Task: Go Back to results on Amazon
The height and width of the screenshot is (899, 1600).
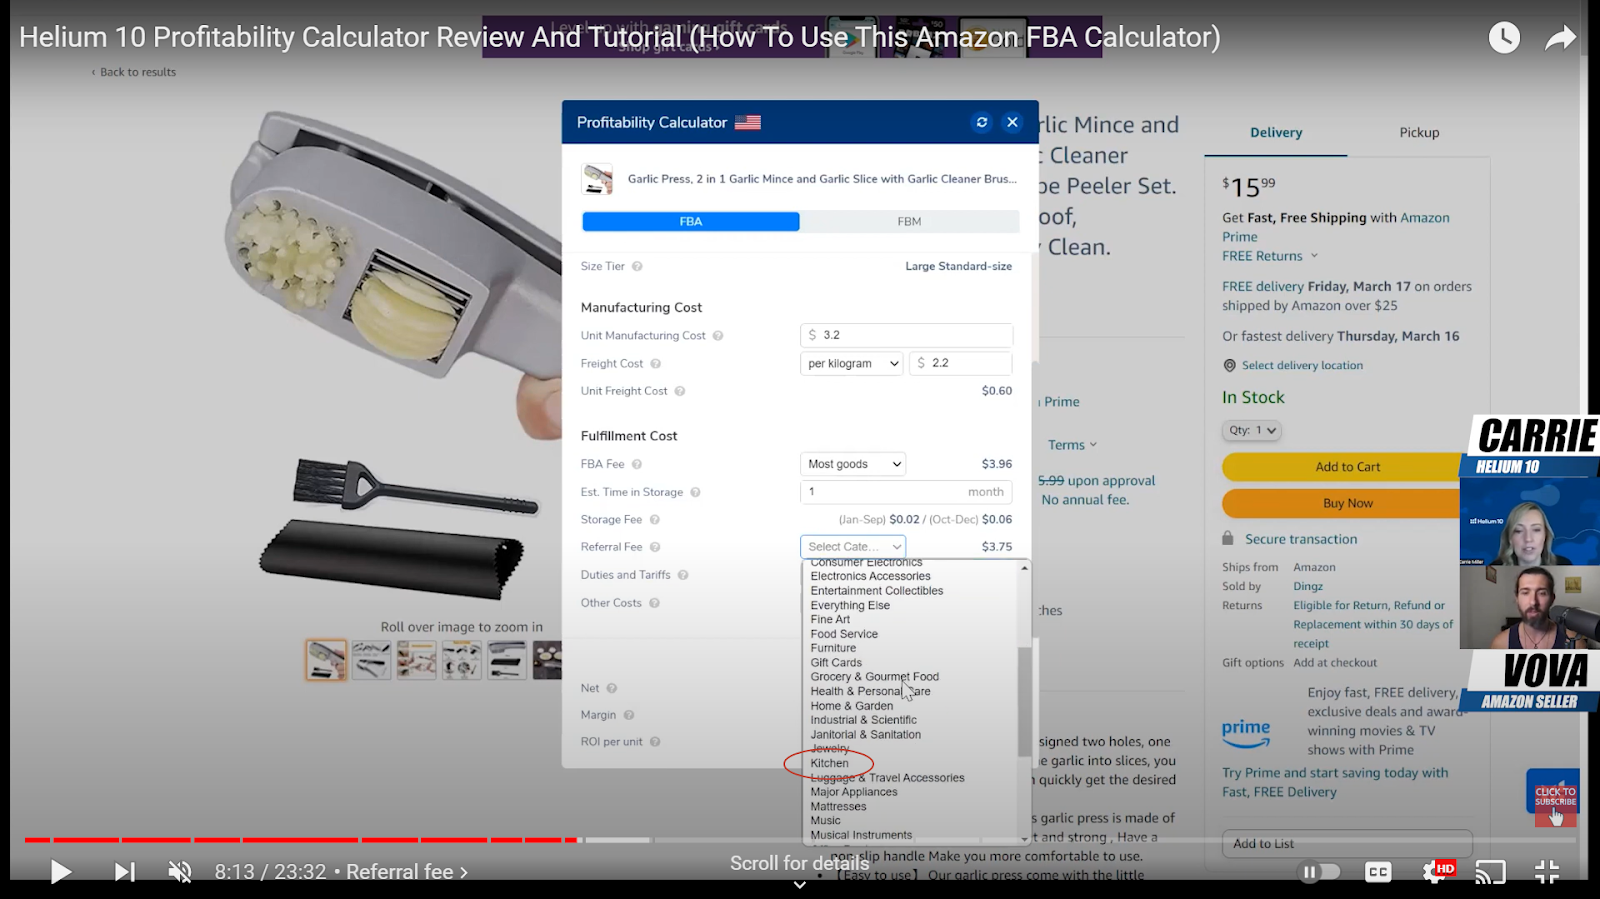Action: pyautogui.click(x=134, y=72)
